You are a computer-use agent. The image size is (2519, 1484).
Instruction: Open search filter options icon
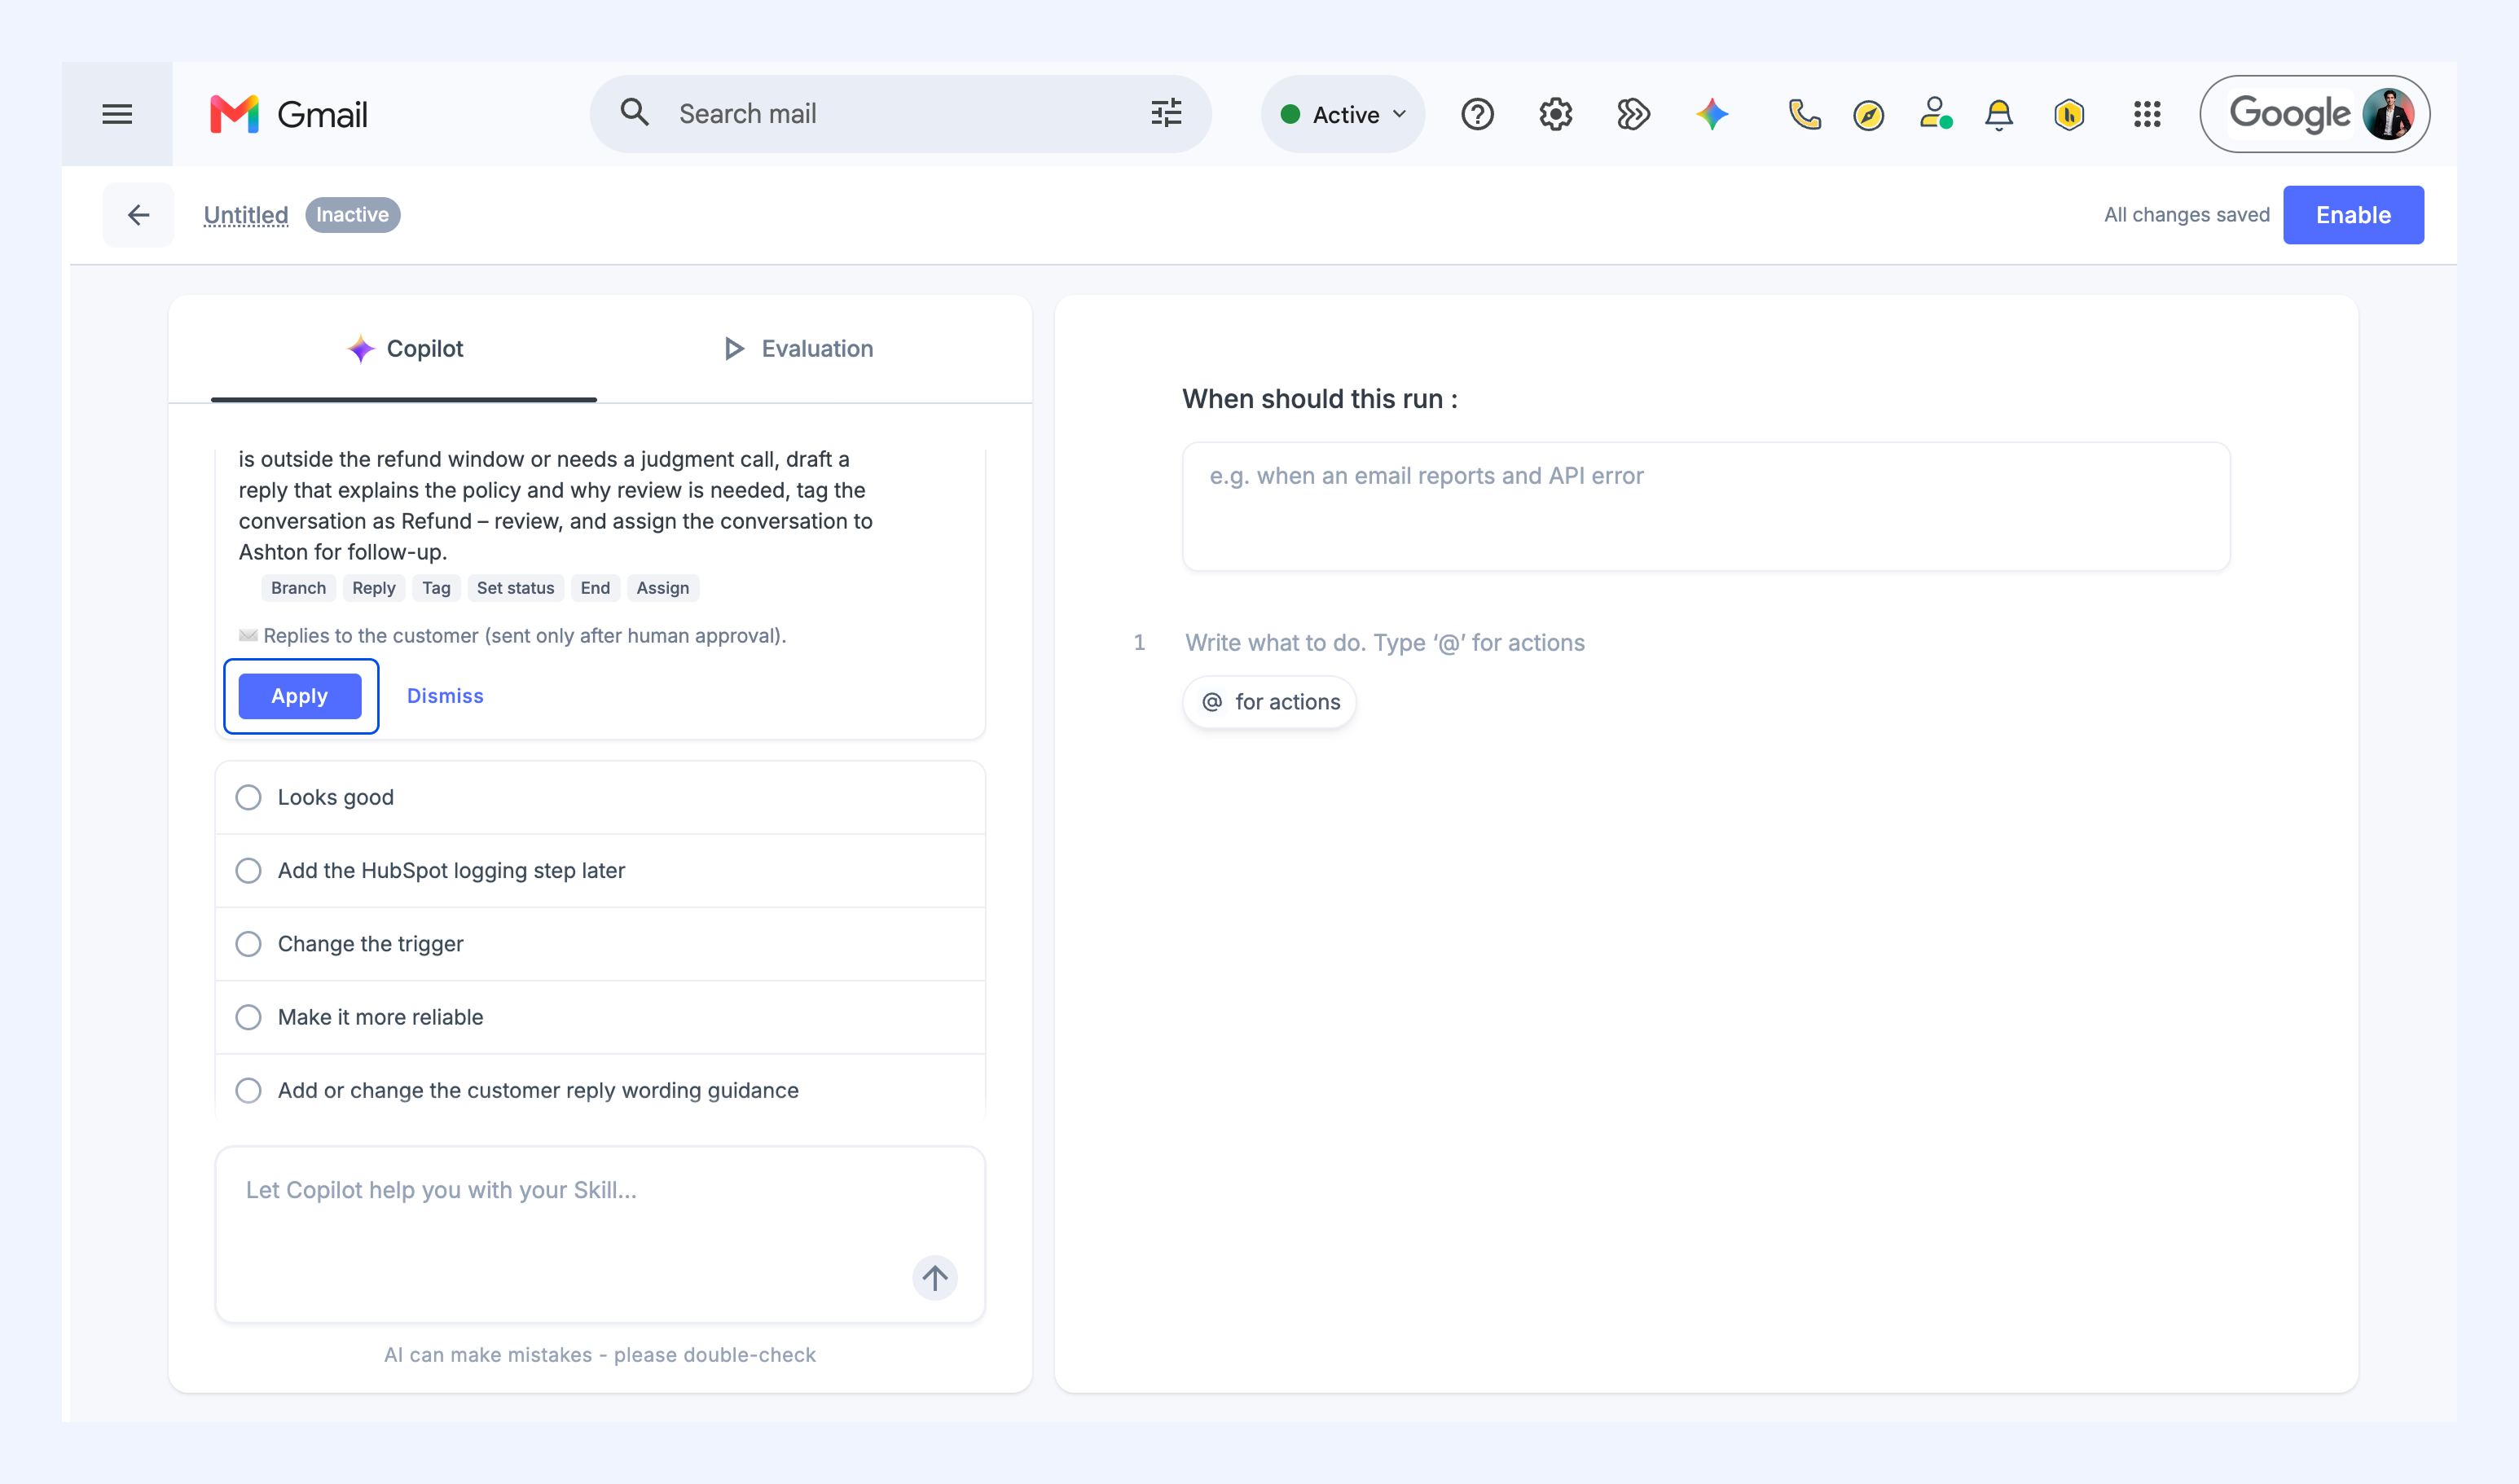(1166, 113)
